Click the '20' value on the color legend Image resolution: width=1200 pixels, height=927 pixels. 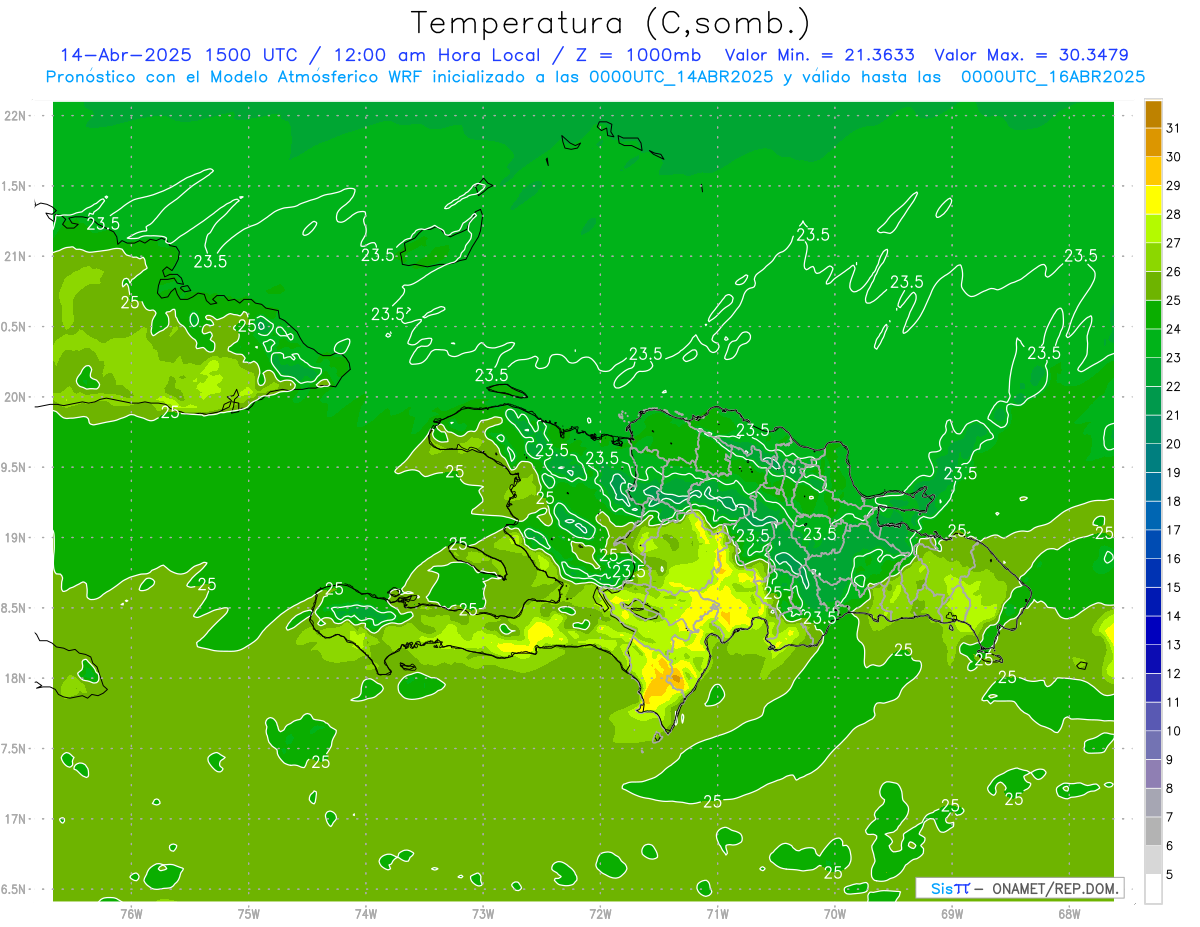(x=1173, y=444)
